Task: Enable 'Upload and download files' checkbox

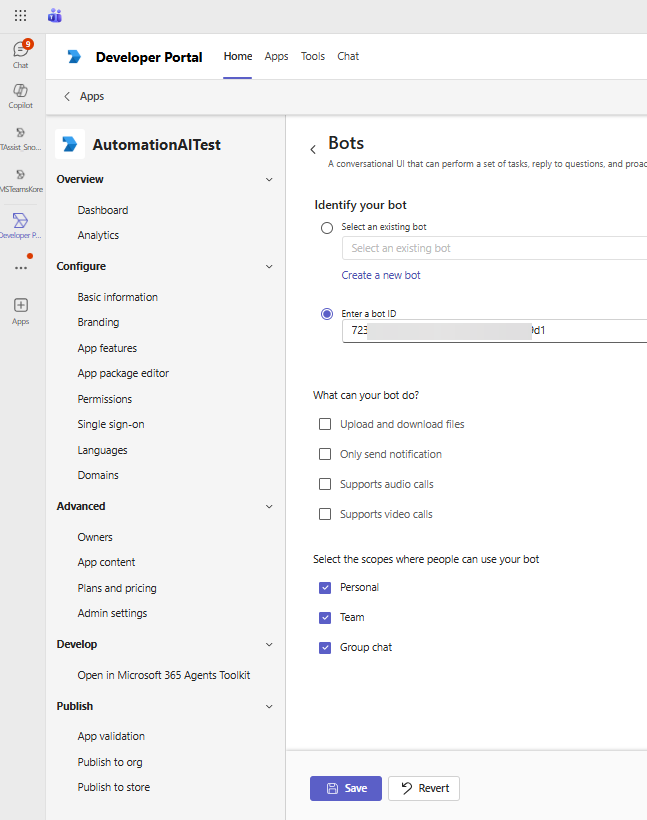Action: point(325,424)
